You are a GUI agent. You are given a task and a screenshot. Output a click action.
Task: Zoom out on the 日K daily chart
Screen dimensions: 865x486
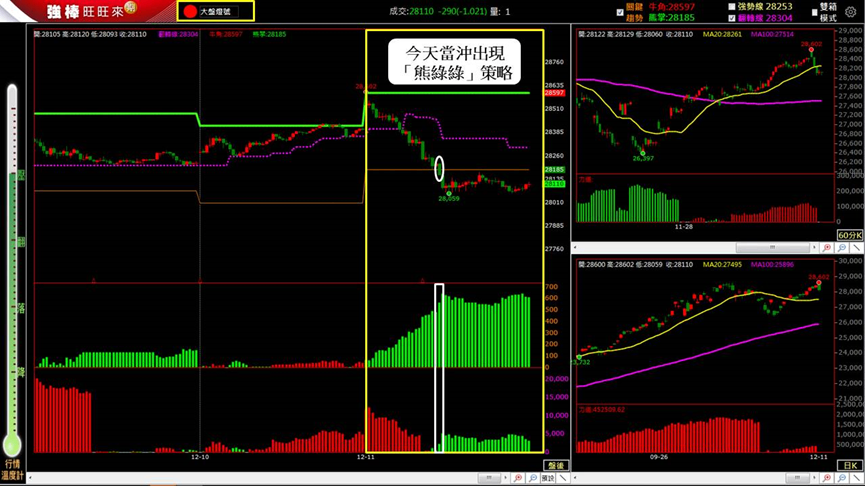(x=842, y=478)
